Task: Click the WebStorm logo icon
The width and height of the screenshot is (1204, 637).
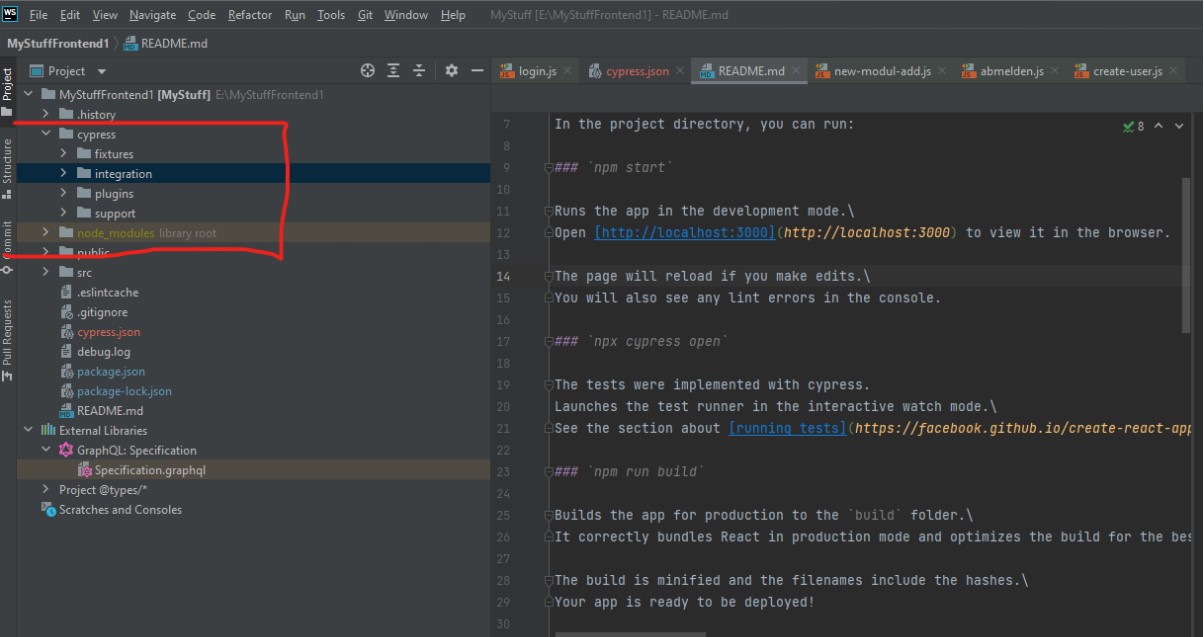Action: click(11, 14)
